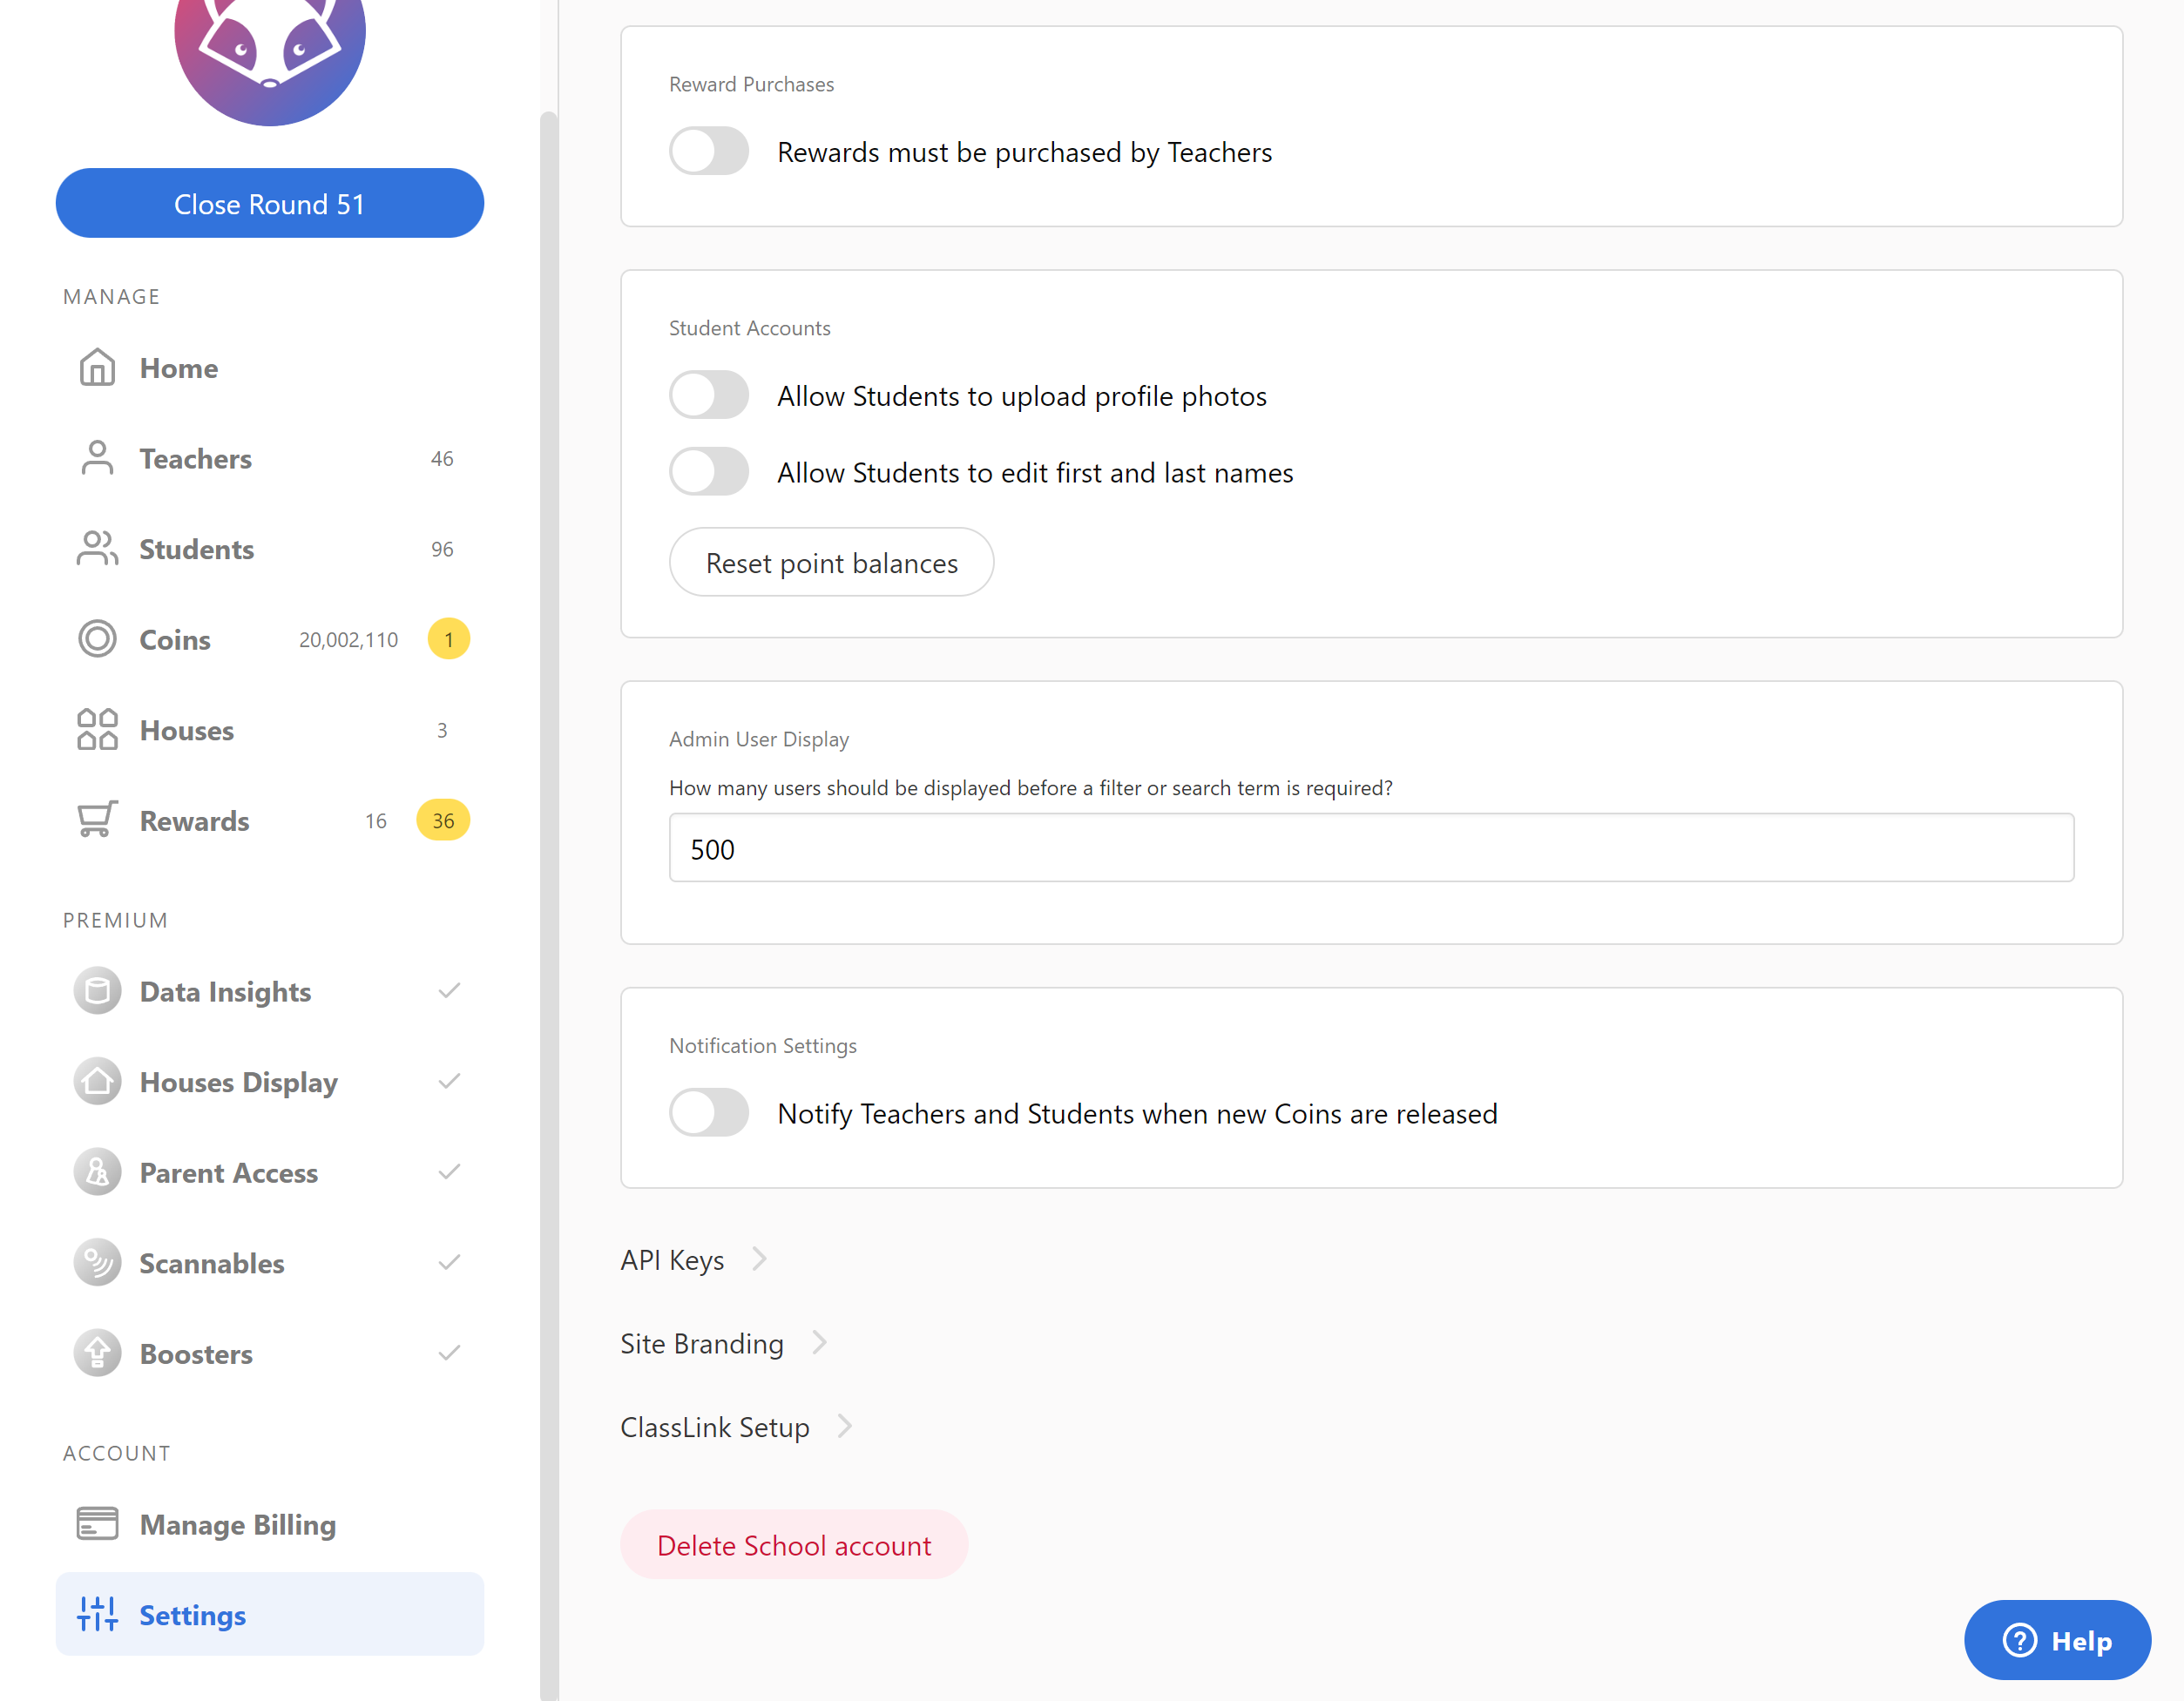Toggle Allow Students to upload profile photos
Image resolution: width=2184 pixels, height=1701 pixels.
708,395
